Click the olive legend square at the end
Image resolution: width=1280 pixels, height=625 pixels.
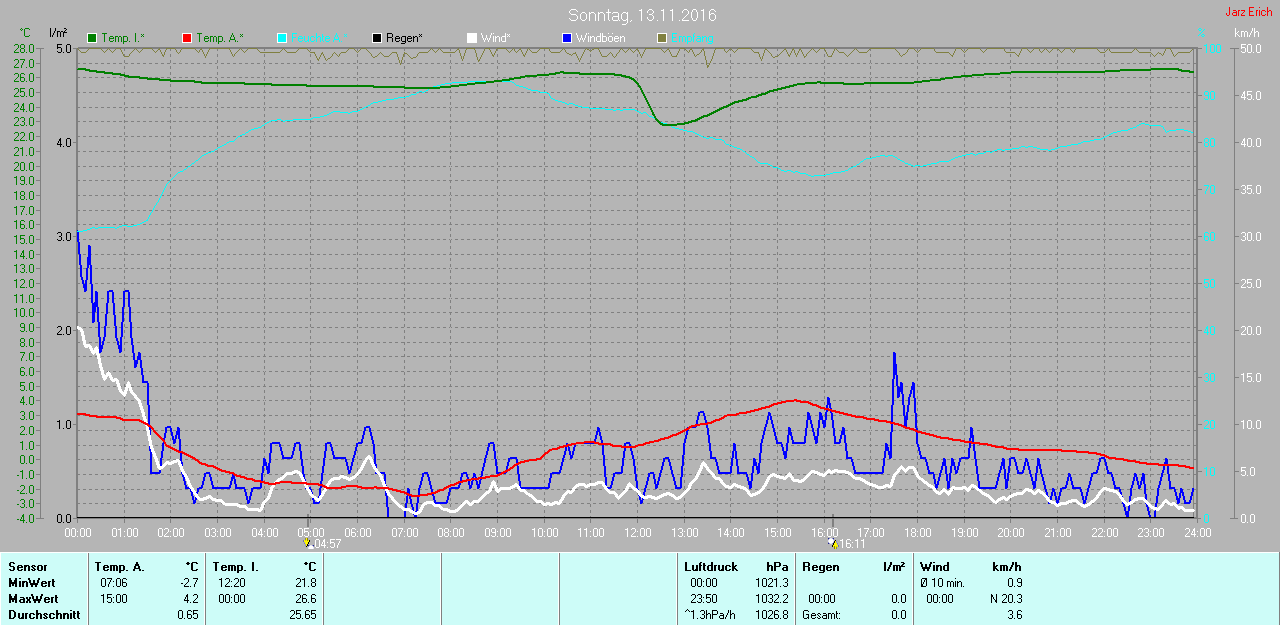tap(661, 38)
